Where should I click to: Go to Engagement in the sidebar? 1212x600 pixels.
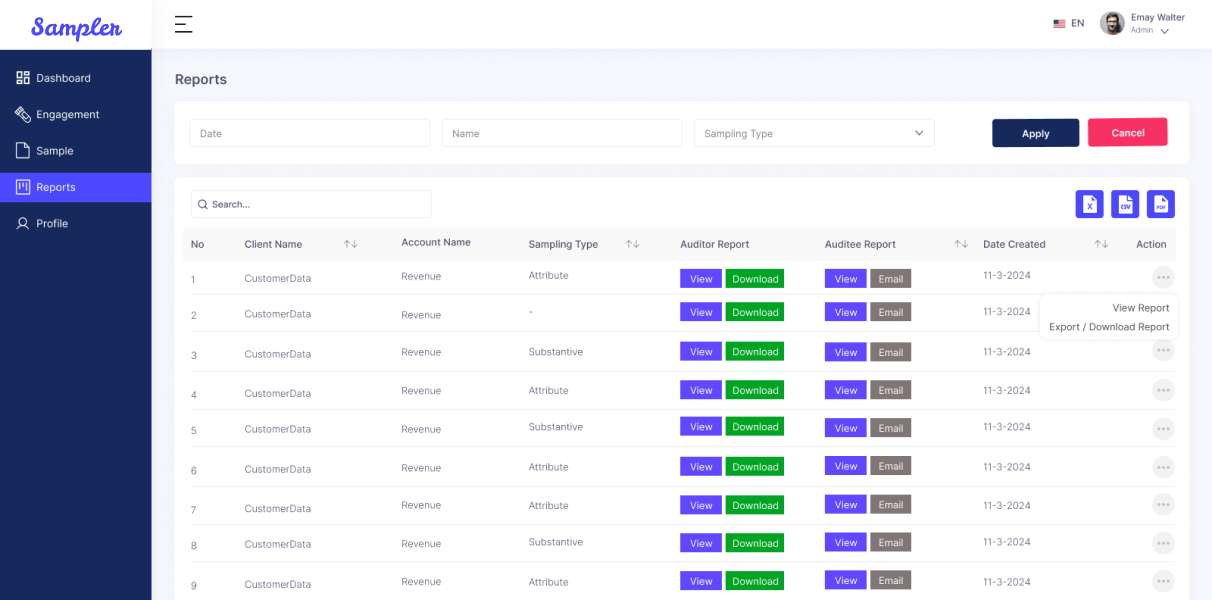(67, 114)
